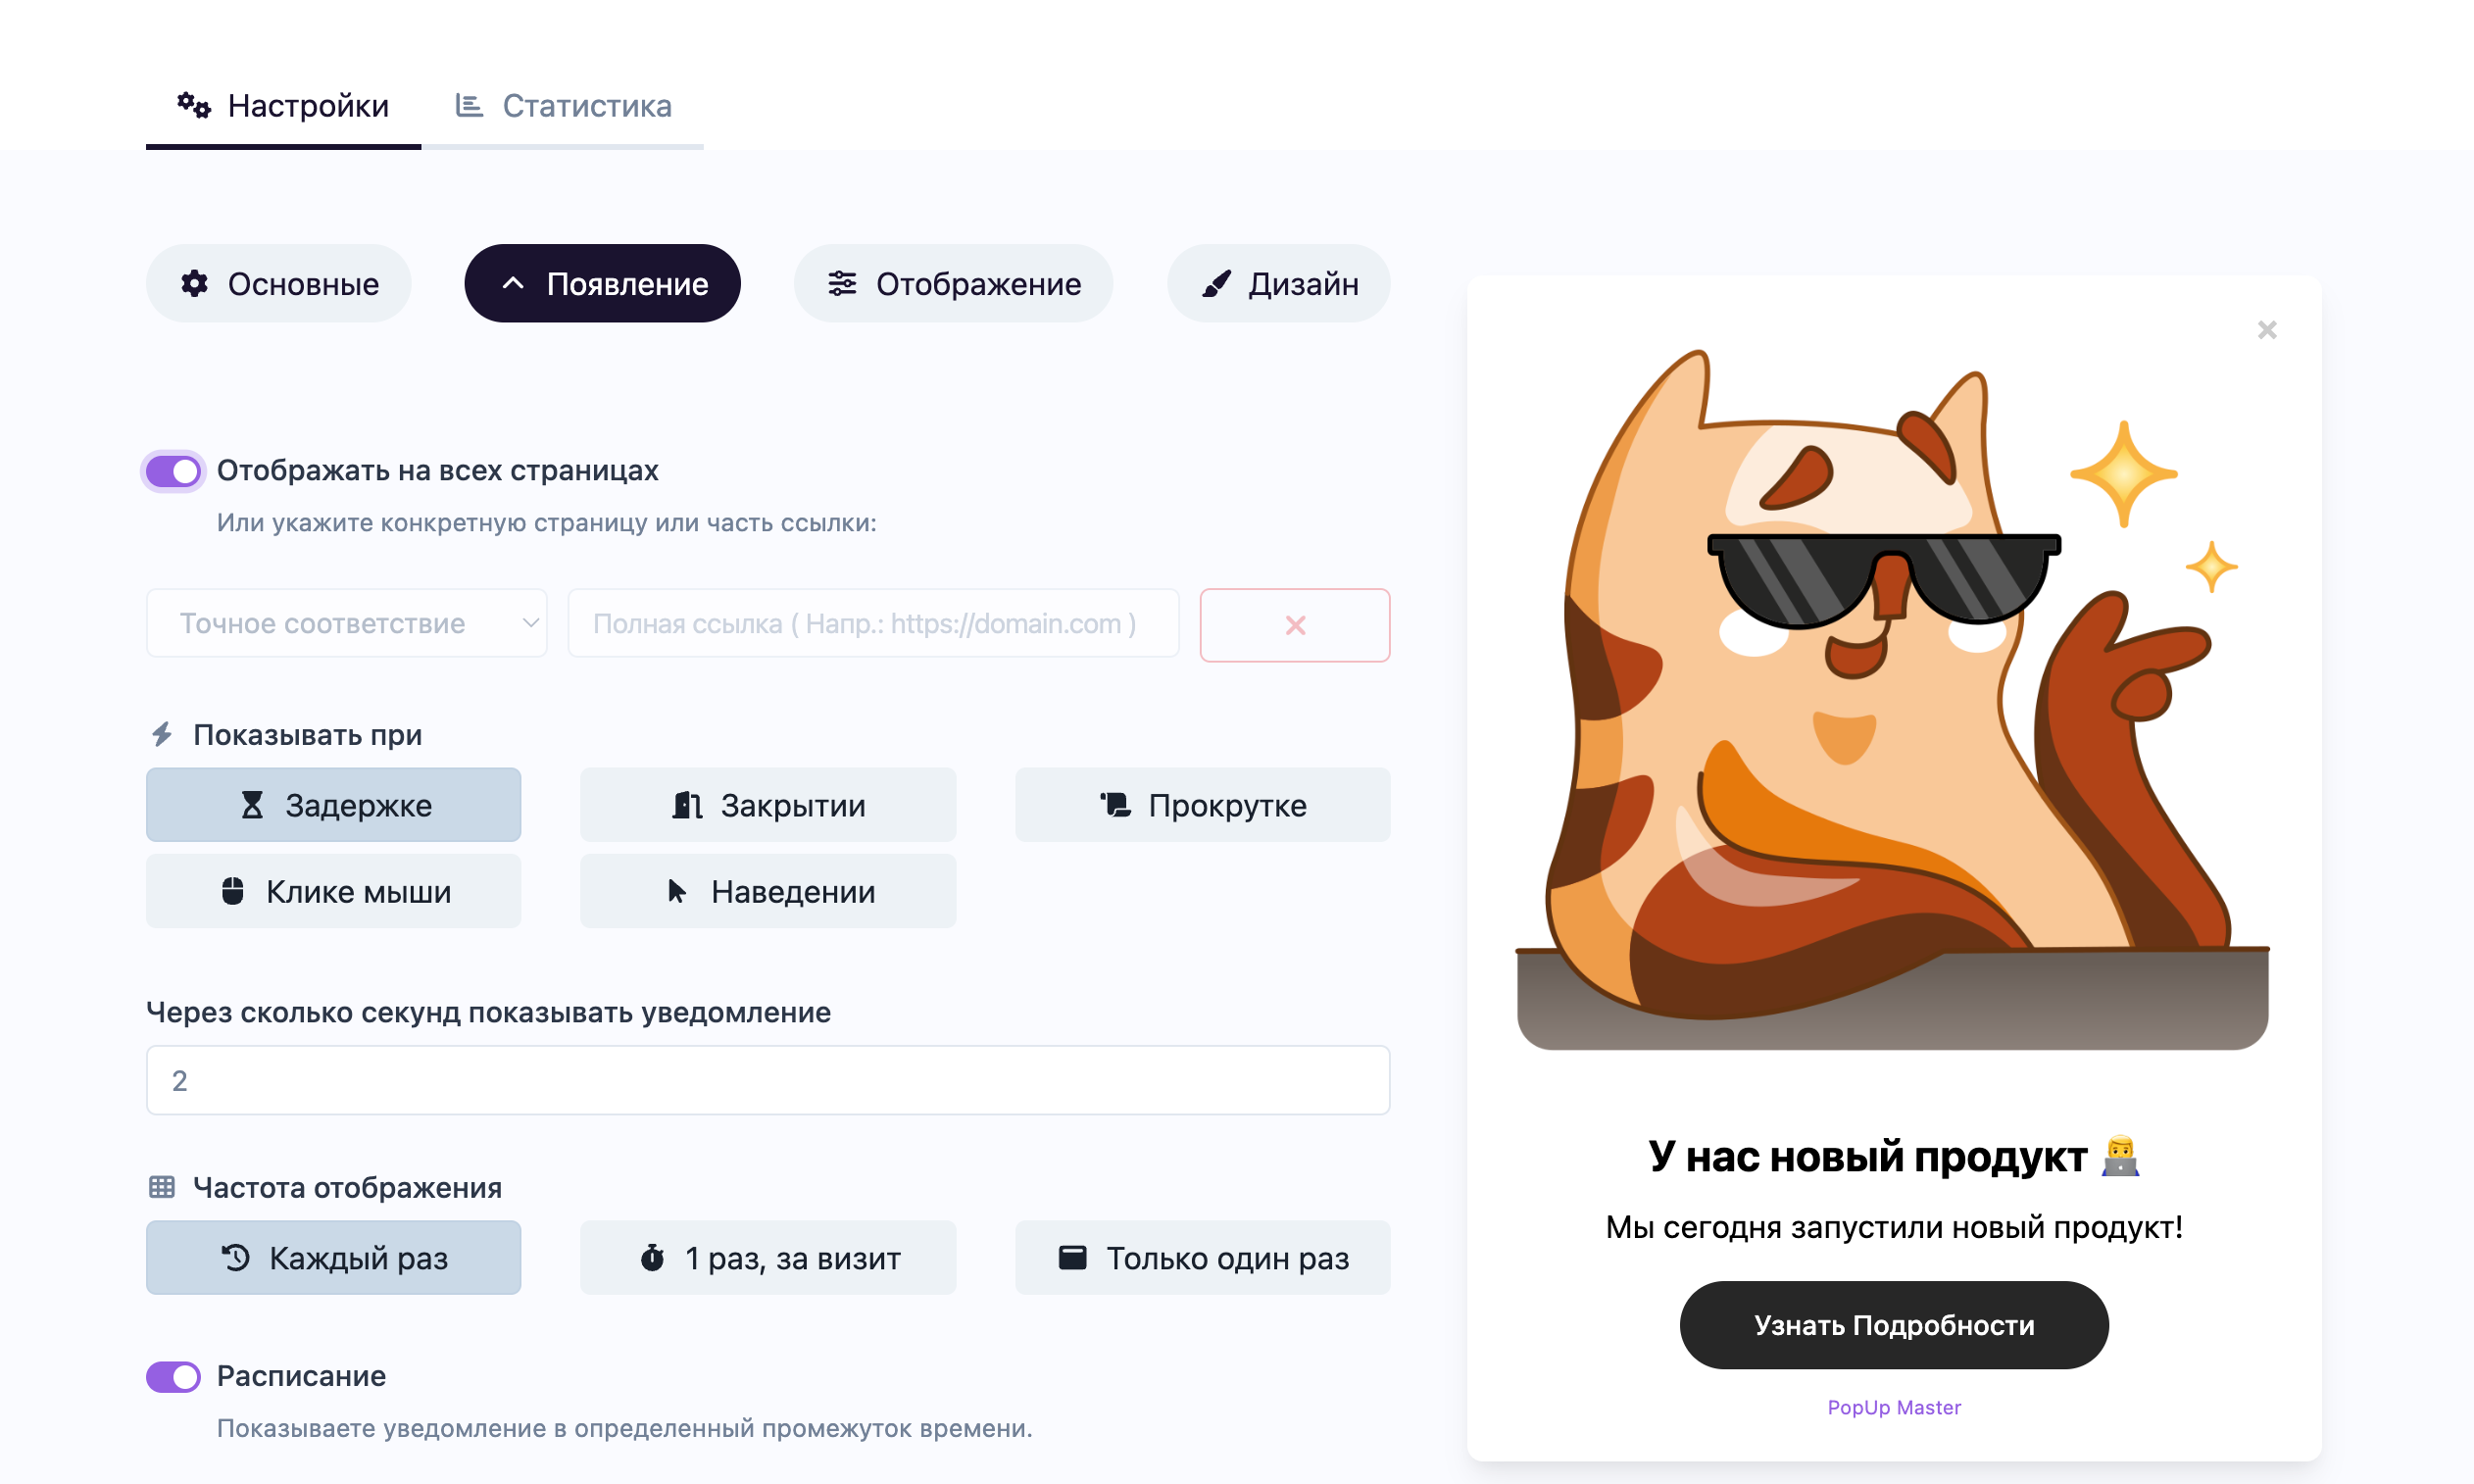Viewport: 2474px width, 1484px height.
Task: Choose the Наведении cursor hover trigger
Action: pyautogui.click(x=767, y=891)
